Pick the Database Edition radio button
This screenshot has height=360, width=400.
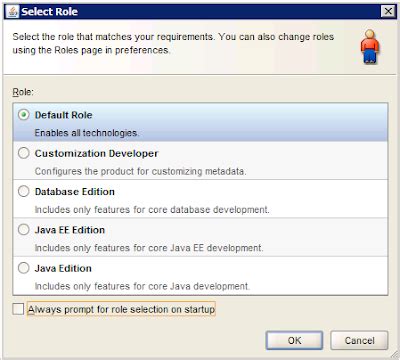[x=23, y=192]
